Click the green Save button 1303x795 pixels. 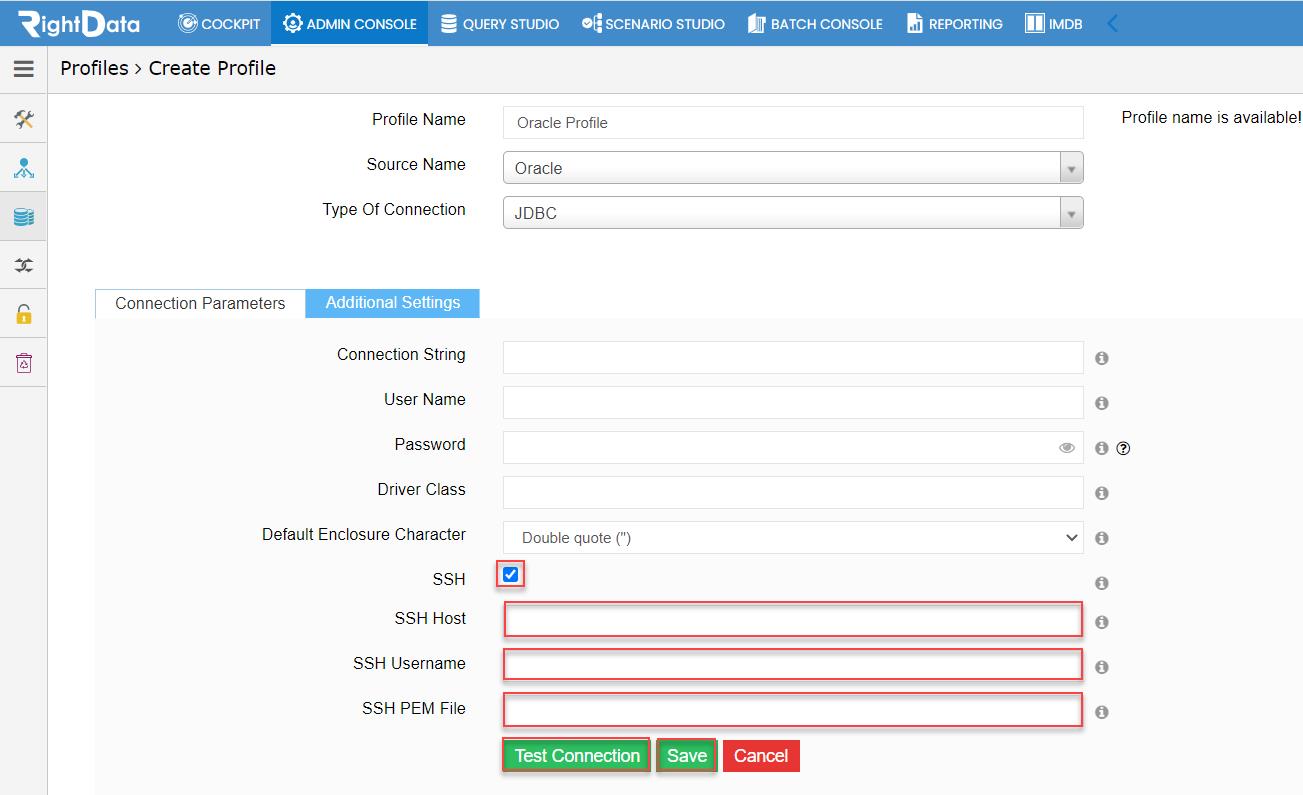687,756
